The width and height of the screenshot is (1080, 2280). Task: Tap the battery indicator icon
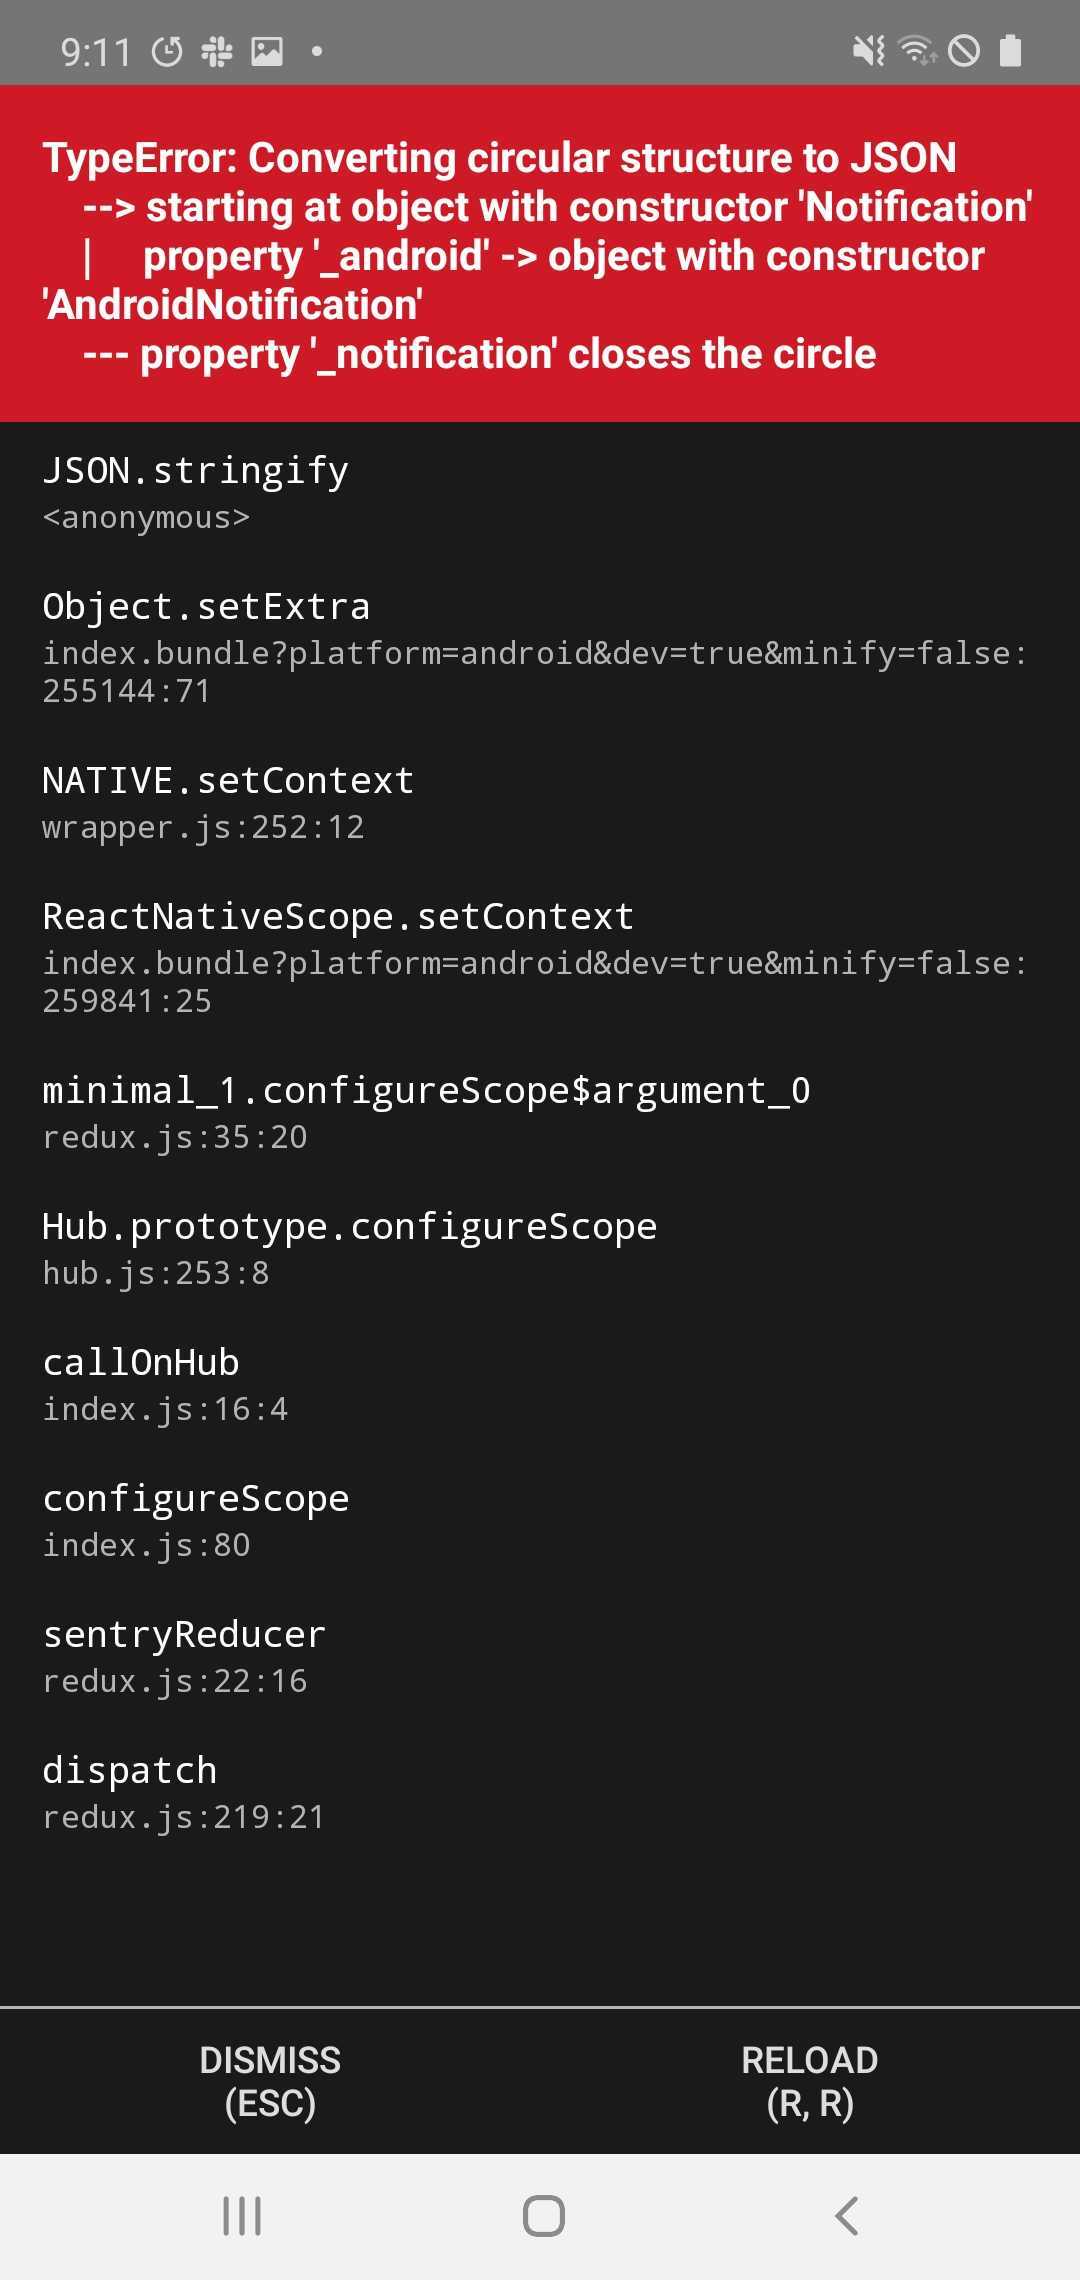pos(1010,48)
